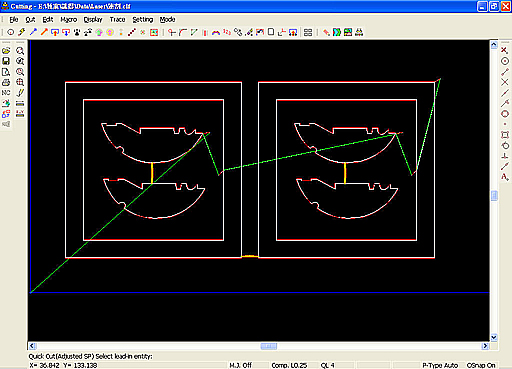Toggle M.J. Off status indicator
This screenshot has width=512, height=369.
pyautogui.click(x=240, y=365)
